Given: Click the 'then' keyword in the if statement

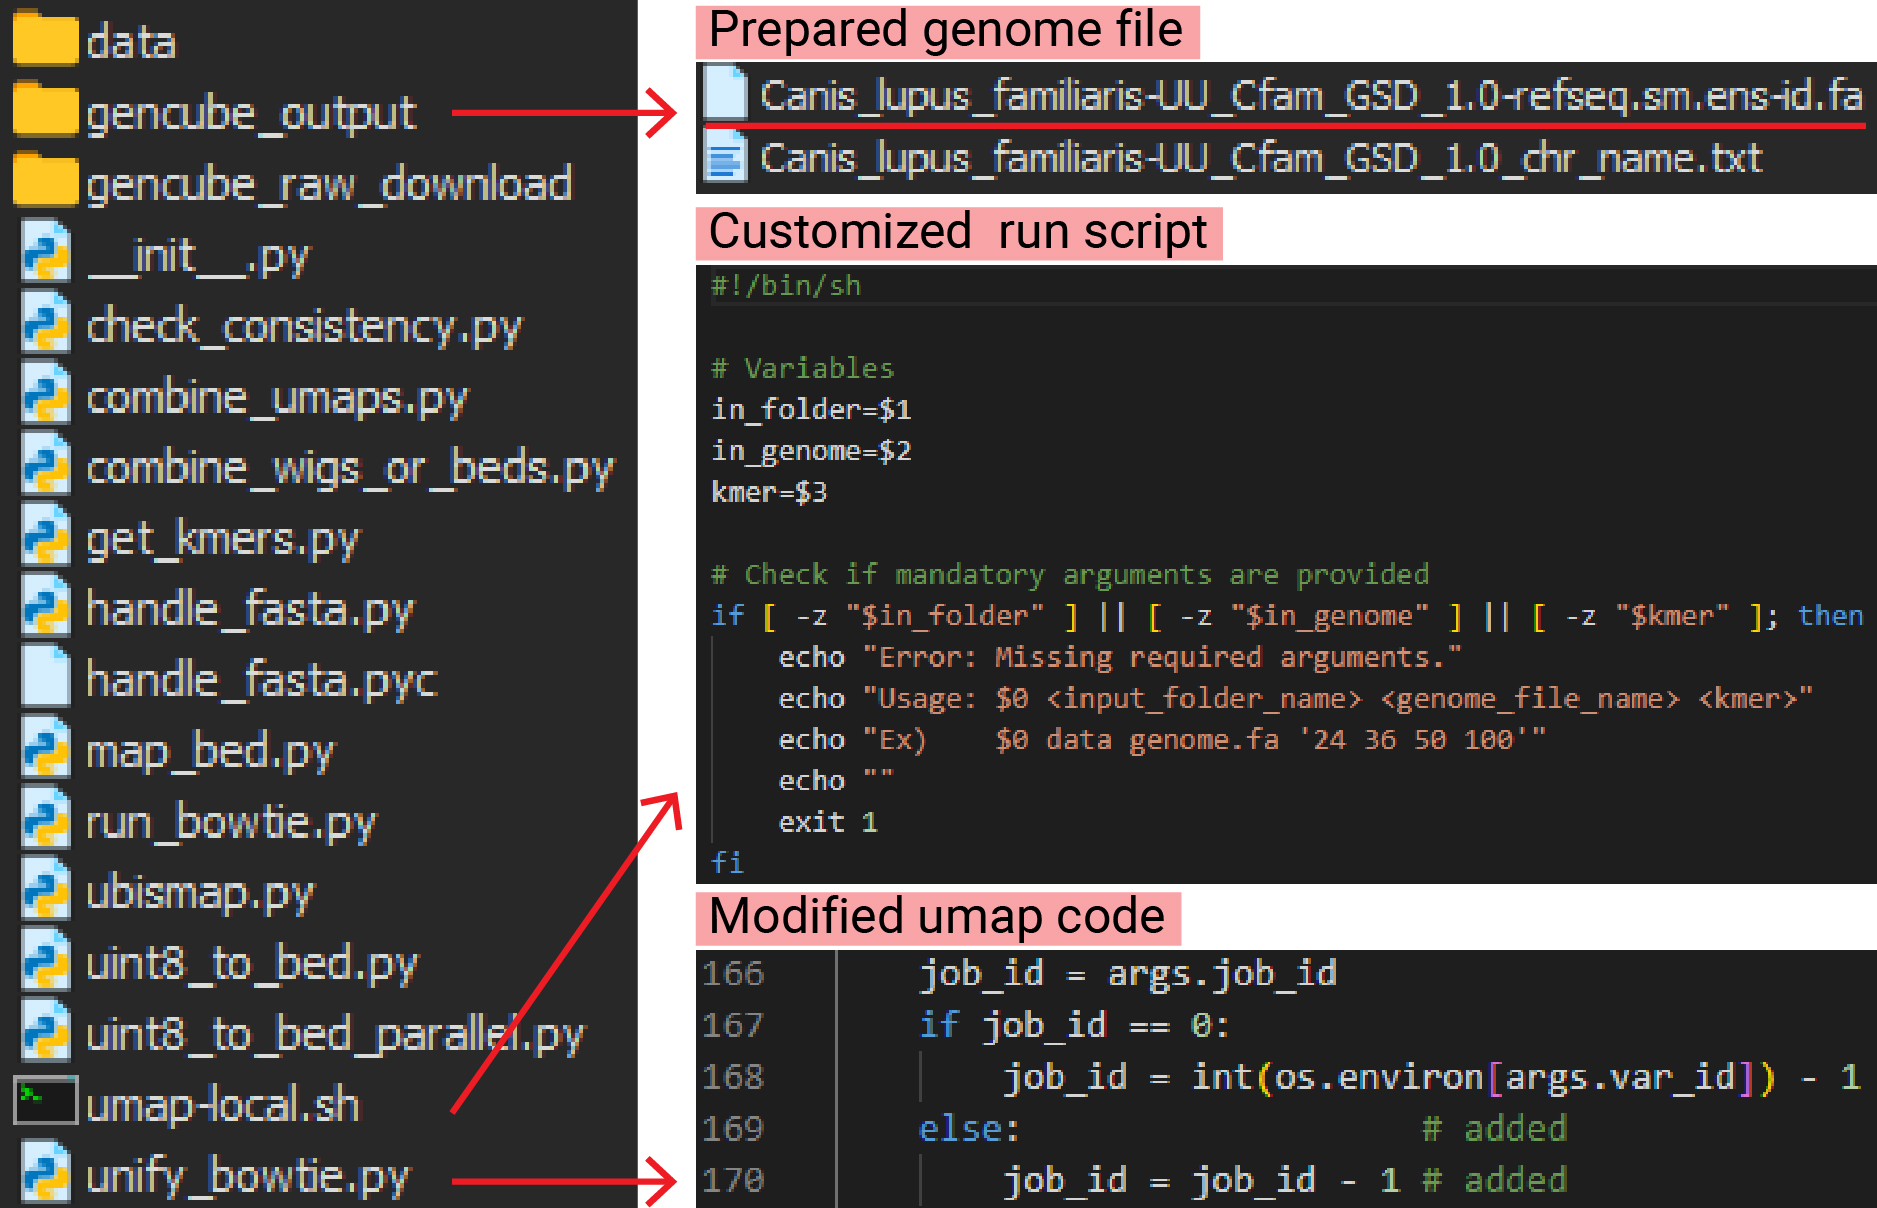Looking at the screenshot, I should pos(1830,615).
